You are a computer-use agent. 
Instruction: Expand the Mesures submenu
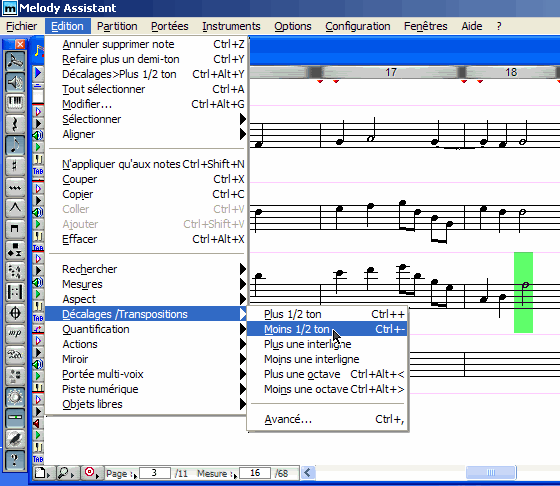tap(146, 284)
